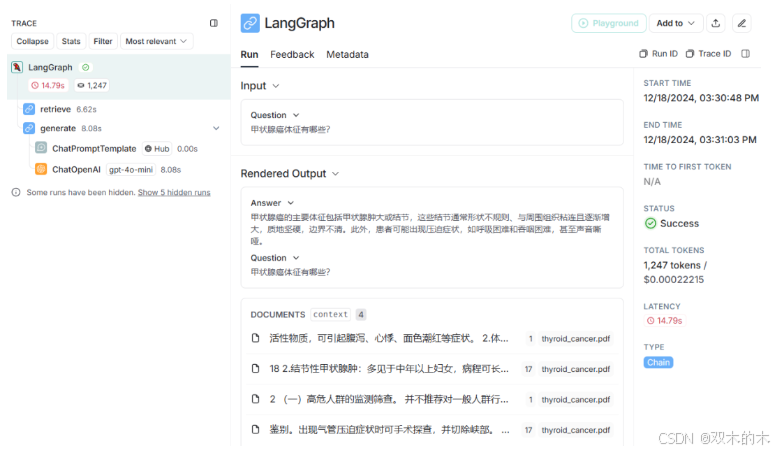The image size is (777, 452).
Task: Collapse the generate step chevron
Action: [x=216, y=128]
